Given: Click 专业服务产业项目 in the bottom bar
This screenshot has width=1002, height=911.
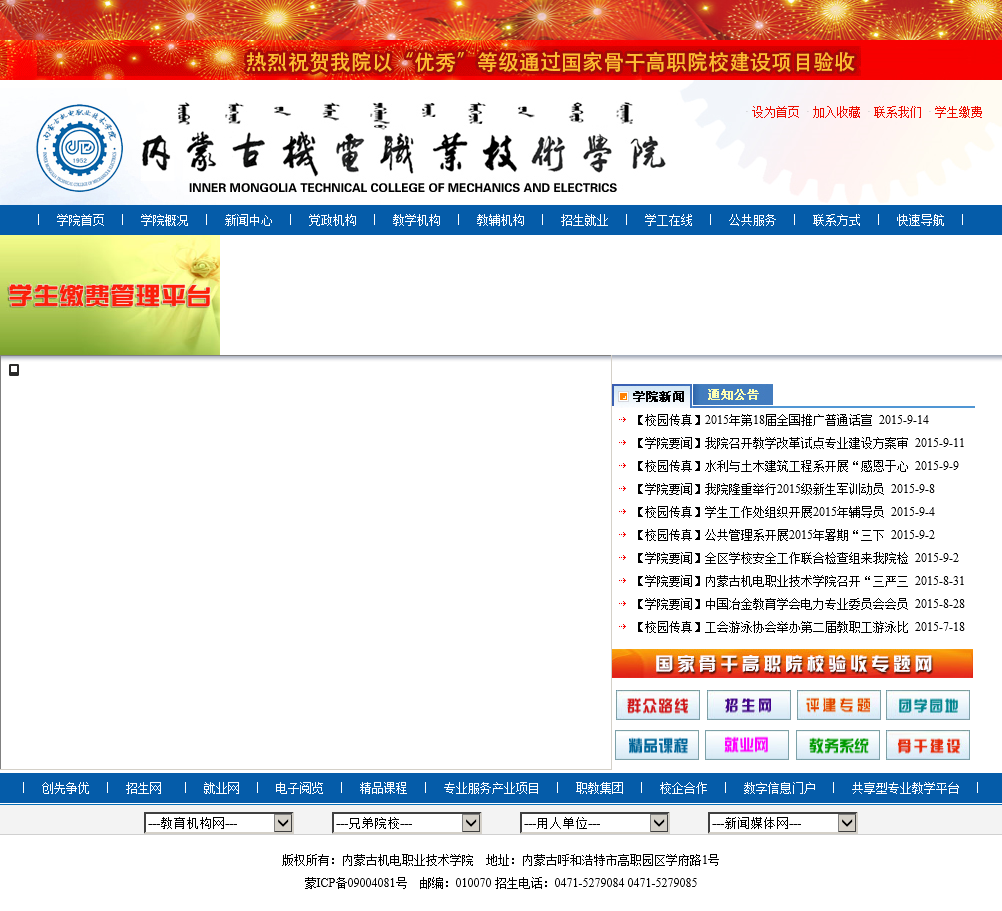Looking at the screenshot, I should click(491, 788).
